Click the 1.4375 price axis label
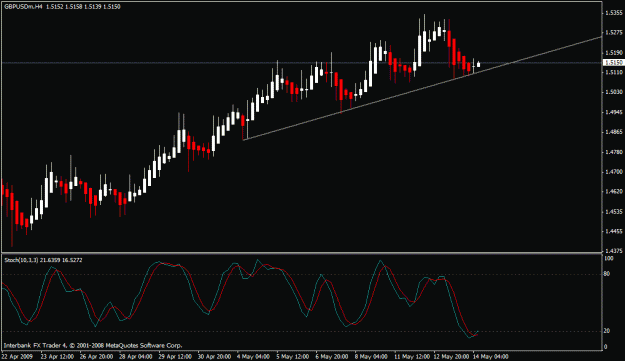625x361 pixels. (614, 251)
